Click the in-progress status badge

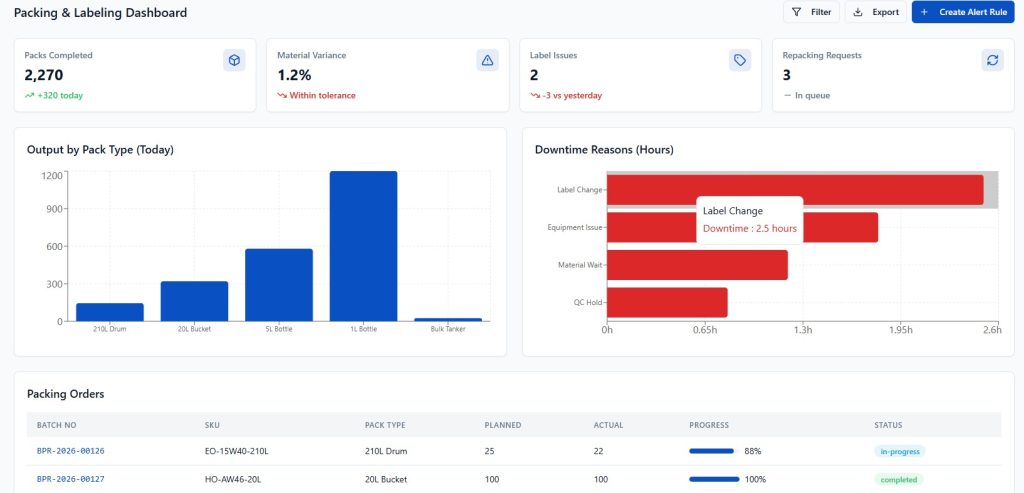point(899,451)
